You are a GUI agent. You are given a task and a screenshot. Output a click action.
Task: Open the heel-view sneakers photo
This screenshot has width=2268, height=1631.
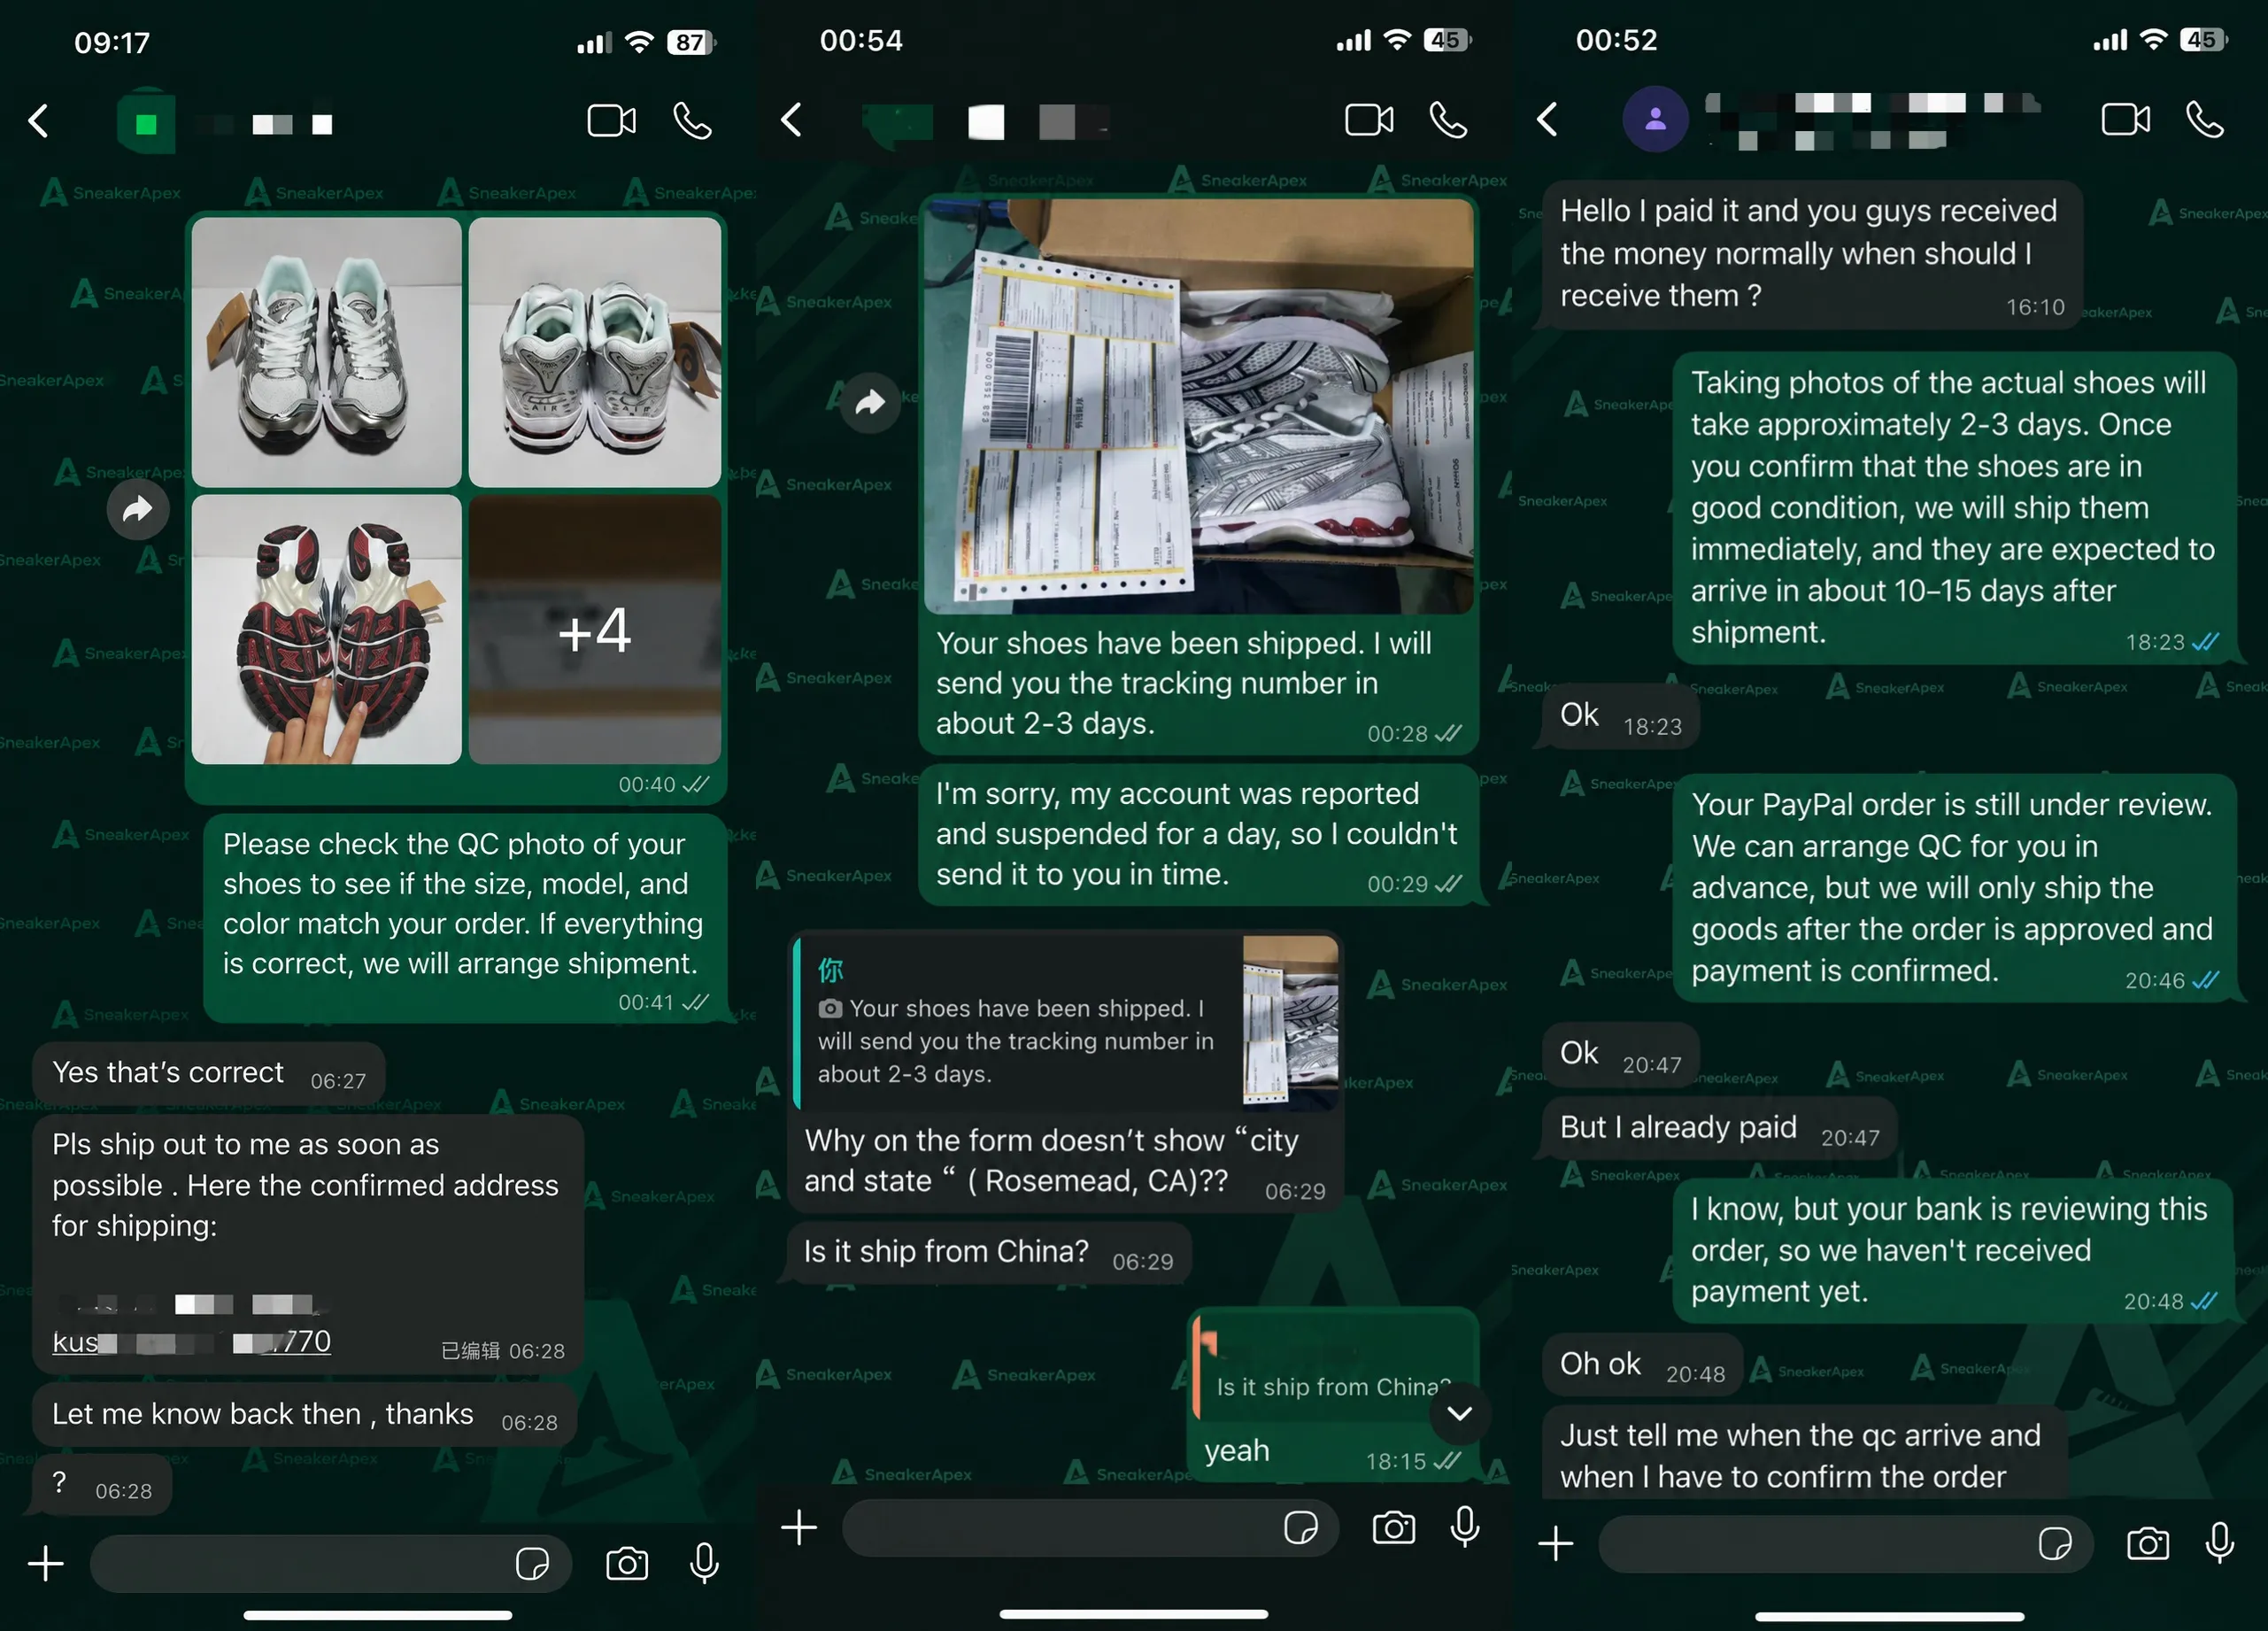(595, 353)
